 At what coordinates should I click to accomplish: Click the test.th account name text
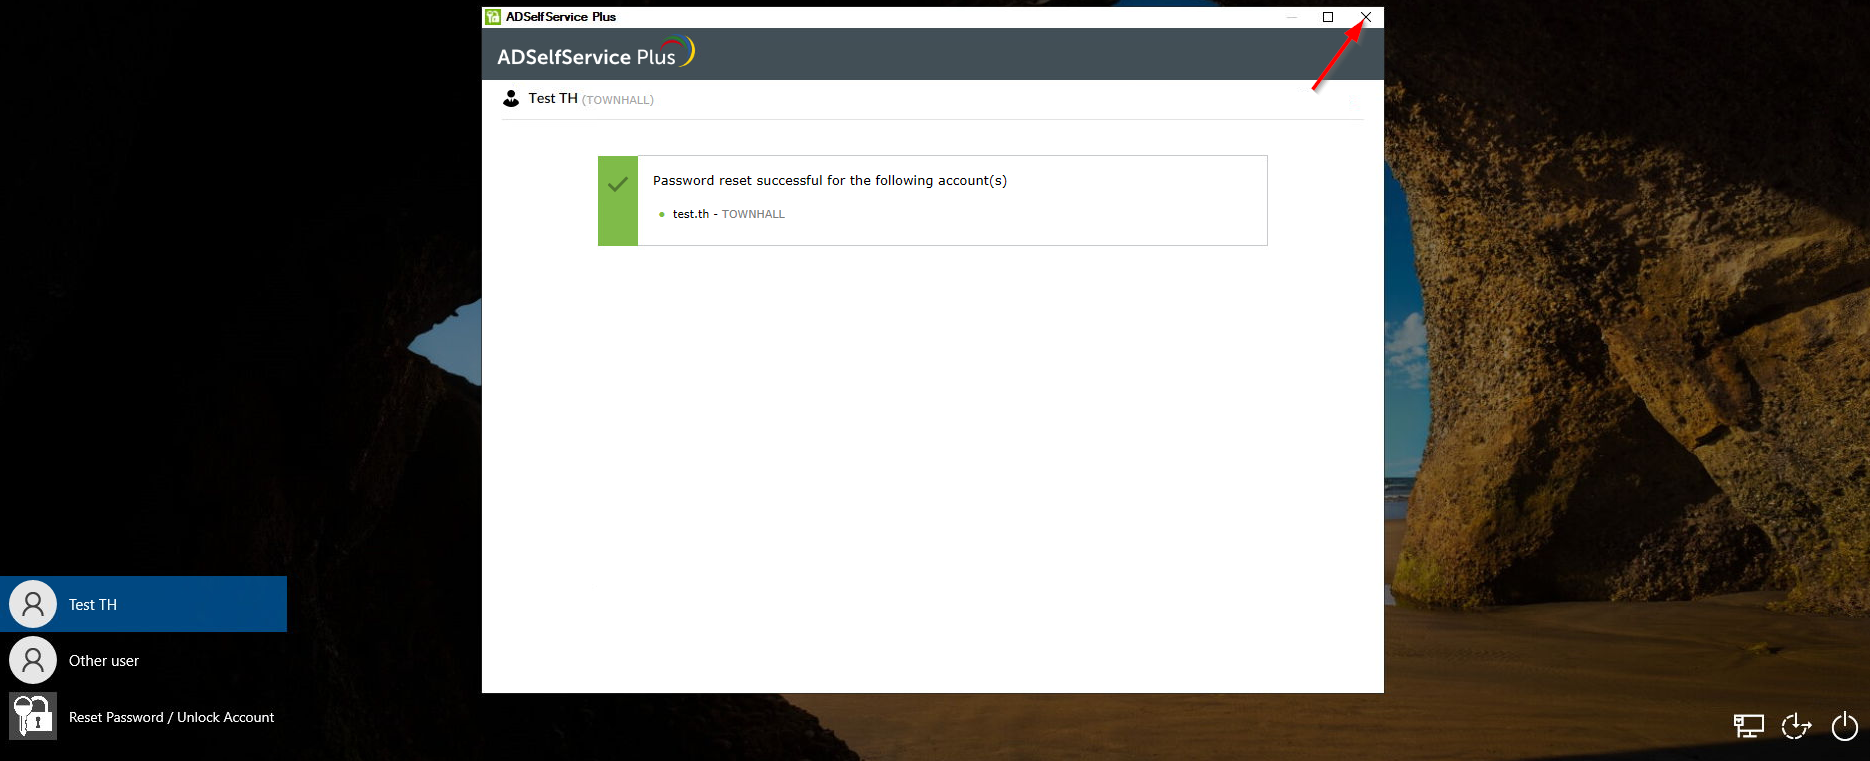[x=690, y=214]
